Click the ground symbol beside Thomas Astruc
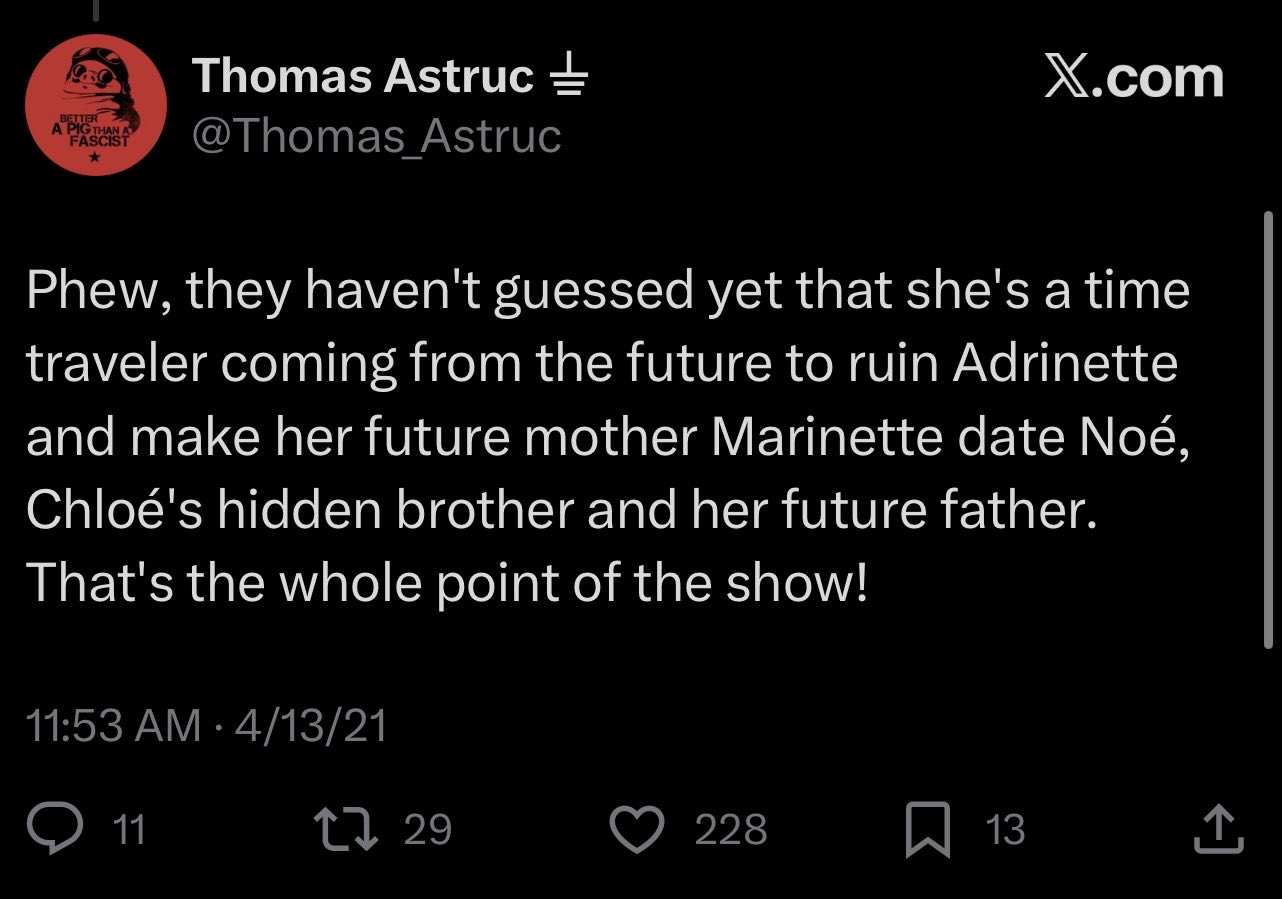Viewport: 1282px width, 899px height. pos(569,77)
